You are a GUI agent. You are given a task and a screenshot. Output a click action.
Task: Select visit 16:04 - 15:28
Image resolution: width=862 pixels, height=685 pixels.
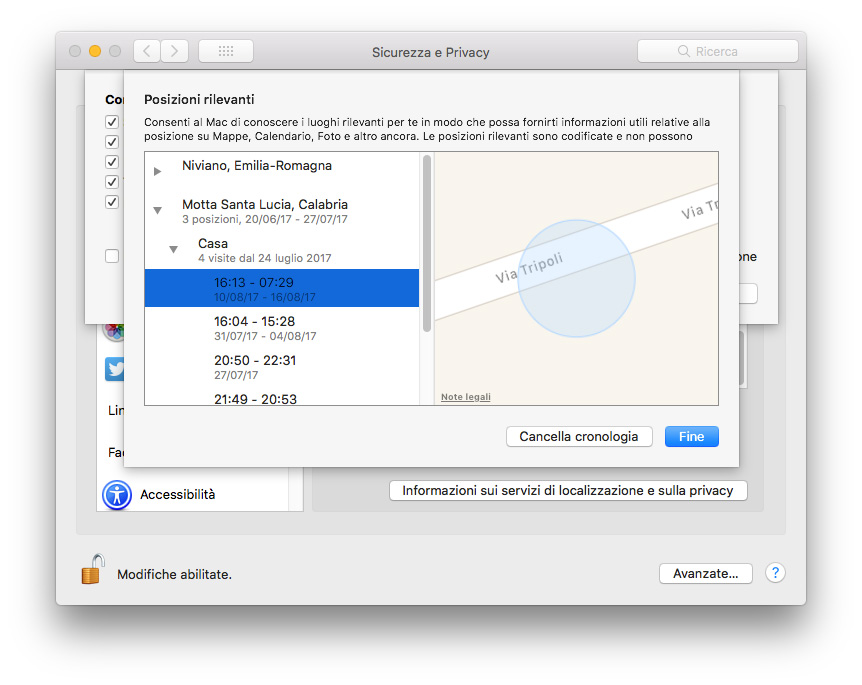point(282,328)
